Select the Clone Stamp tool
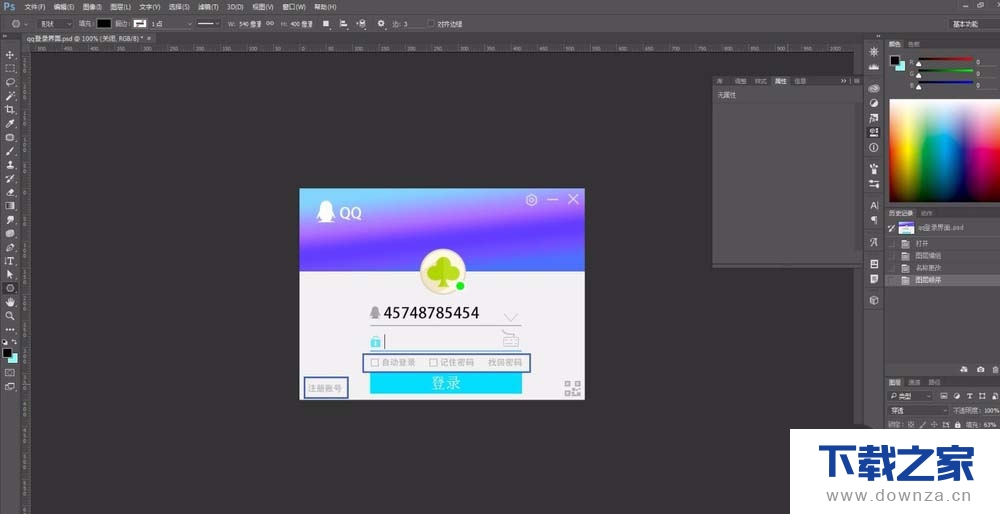The image size is (1000, 514). tap(10, 165)
